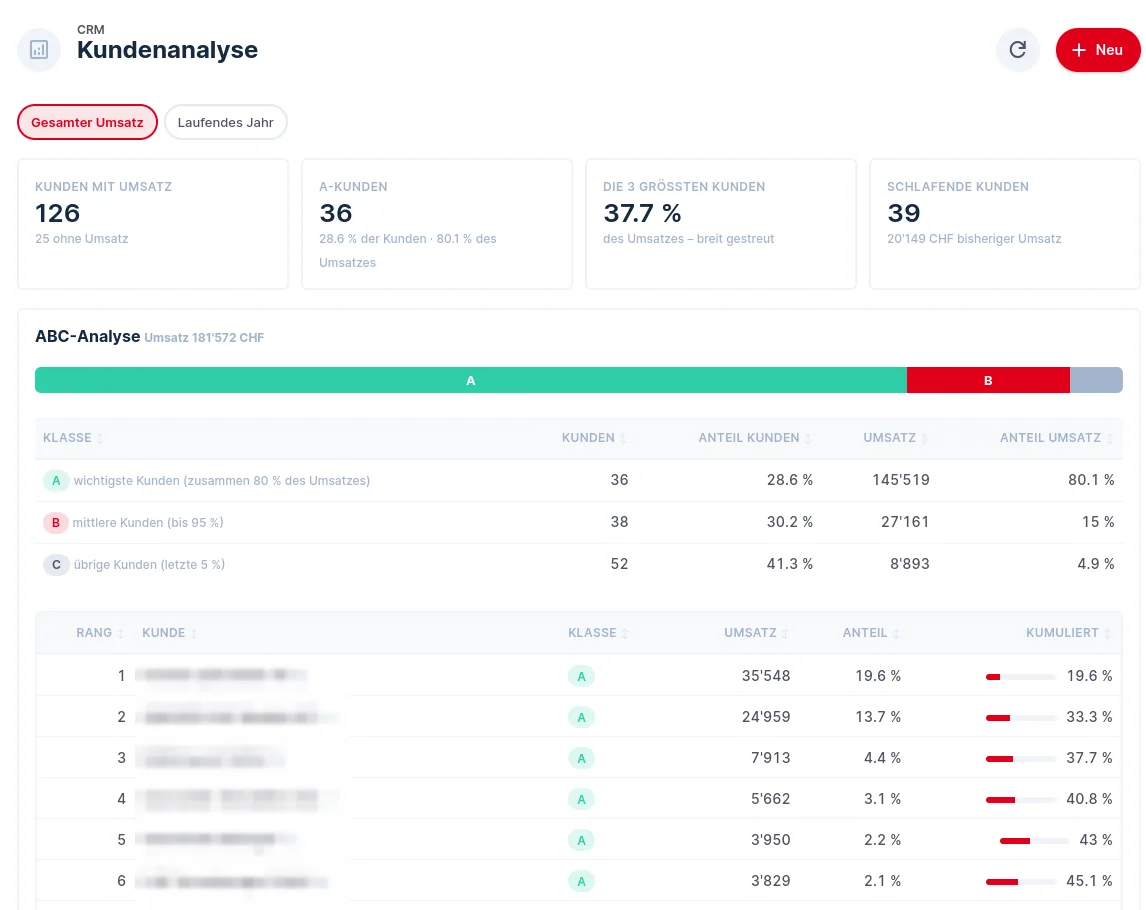1146x910 pixels.
Task: Sort ABC table by Kunden count
Action: (x=593, y=438)
